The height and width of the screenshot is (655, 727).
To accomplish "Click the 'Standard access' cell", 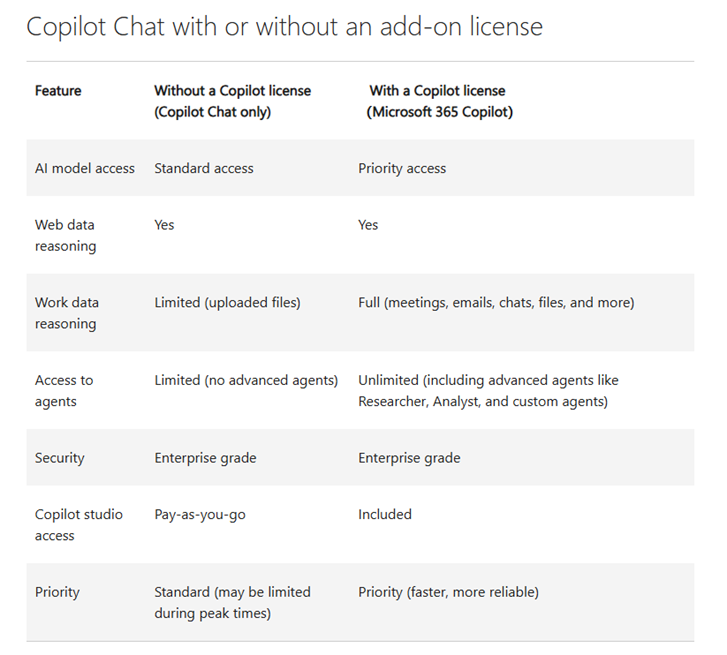I will 204,168.
